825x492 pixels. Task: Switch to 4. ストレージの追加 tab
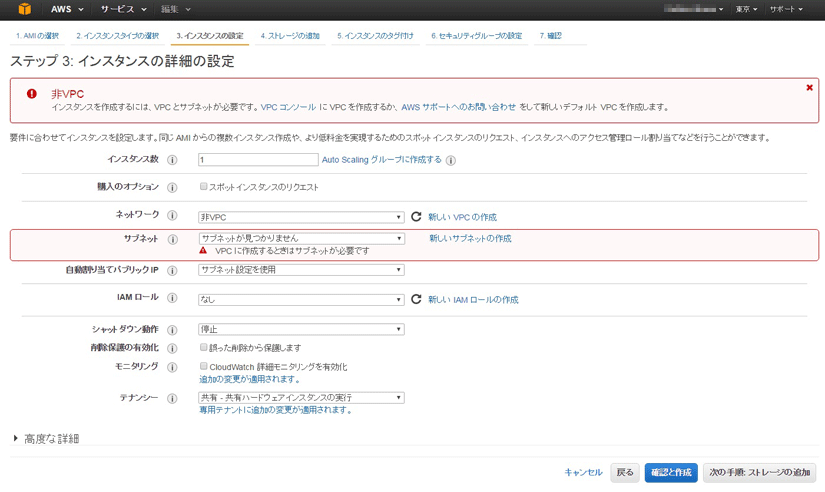click(x=290, y=36)
